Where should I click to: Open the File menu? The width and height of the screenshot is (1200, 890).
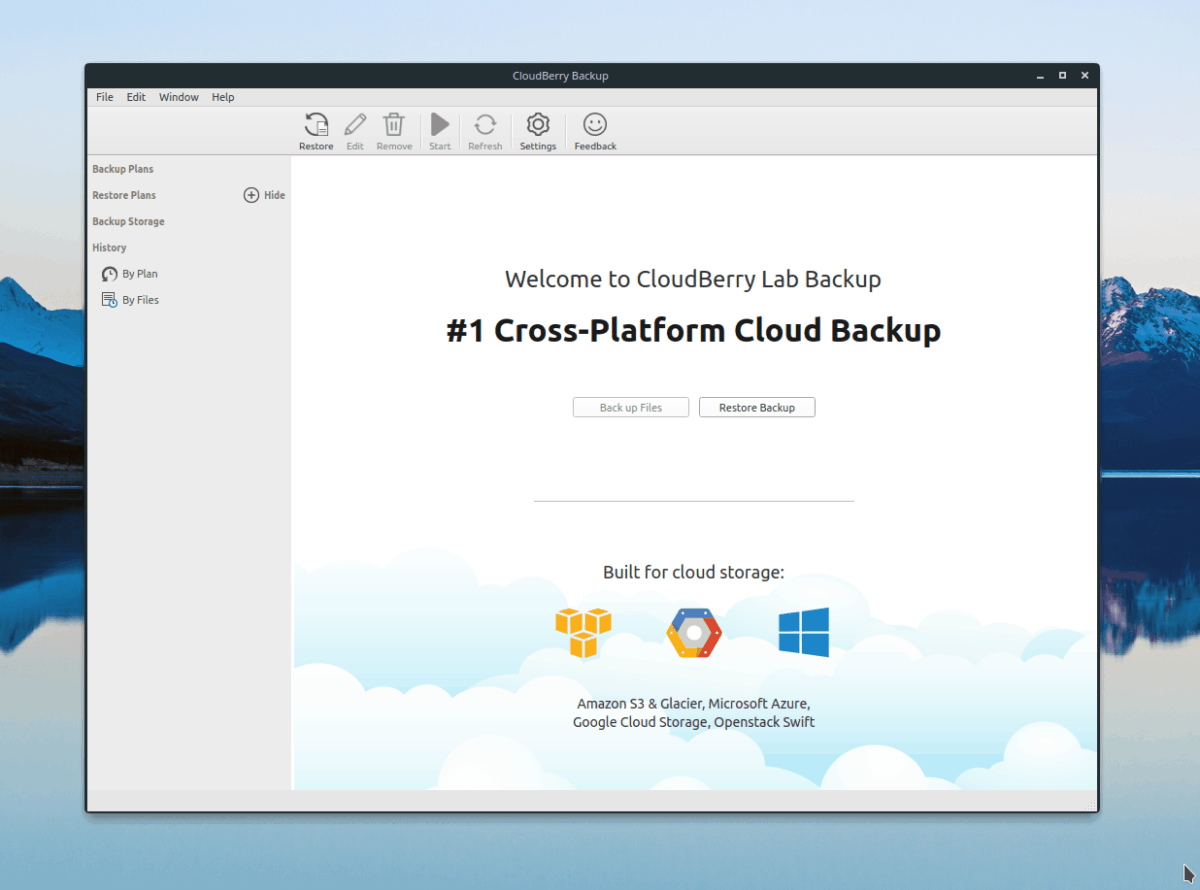[104, 97]
